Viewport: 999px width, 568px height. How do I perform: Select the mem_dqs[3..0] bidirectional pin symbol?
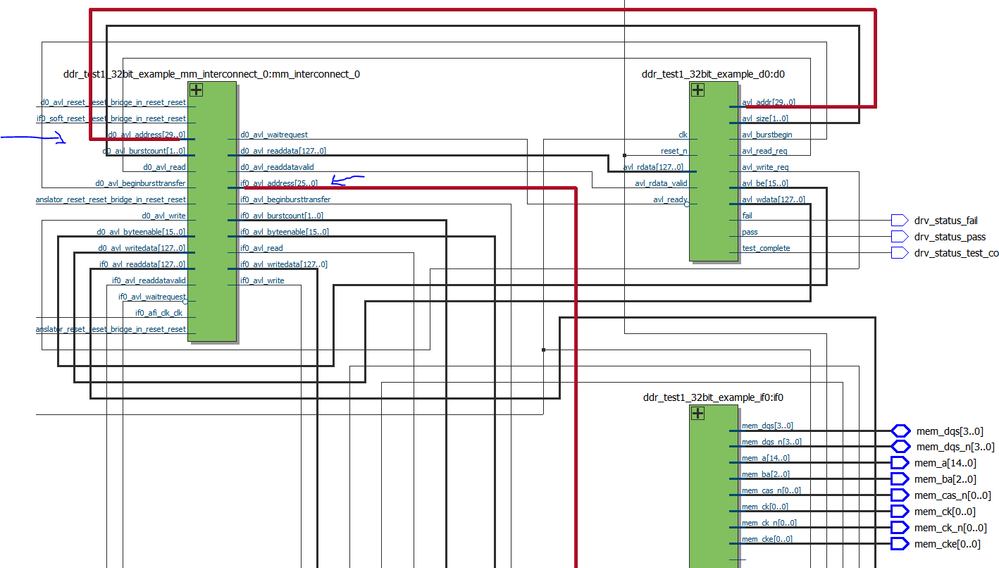coord(900,431)
